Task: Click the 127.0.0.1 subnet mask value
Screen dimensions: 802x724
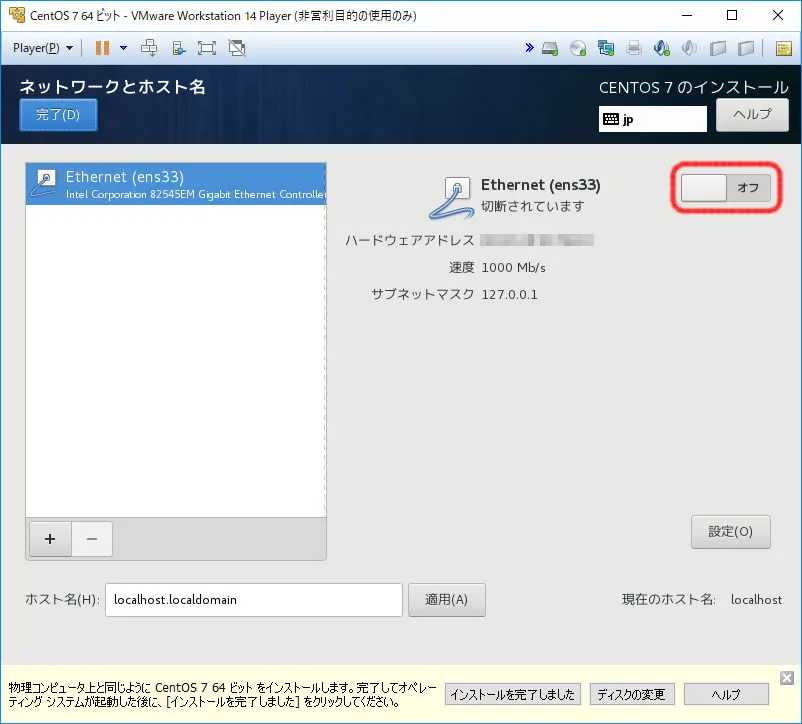Action: (509, 295)
